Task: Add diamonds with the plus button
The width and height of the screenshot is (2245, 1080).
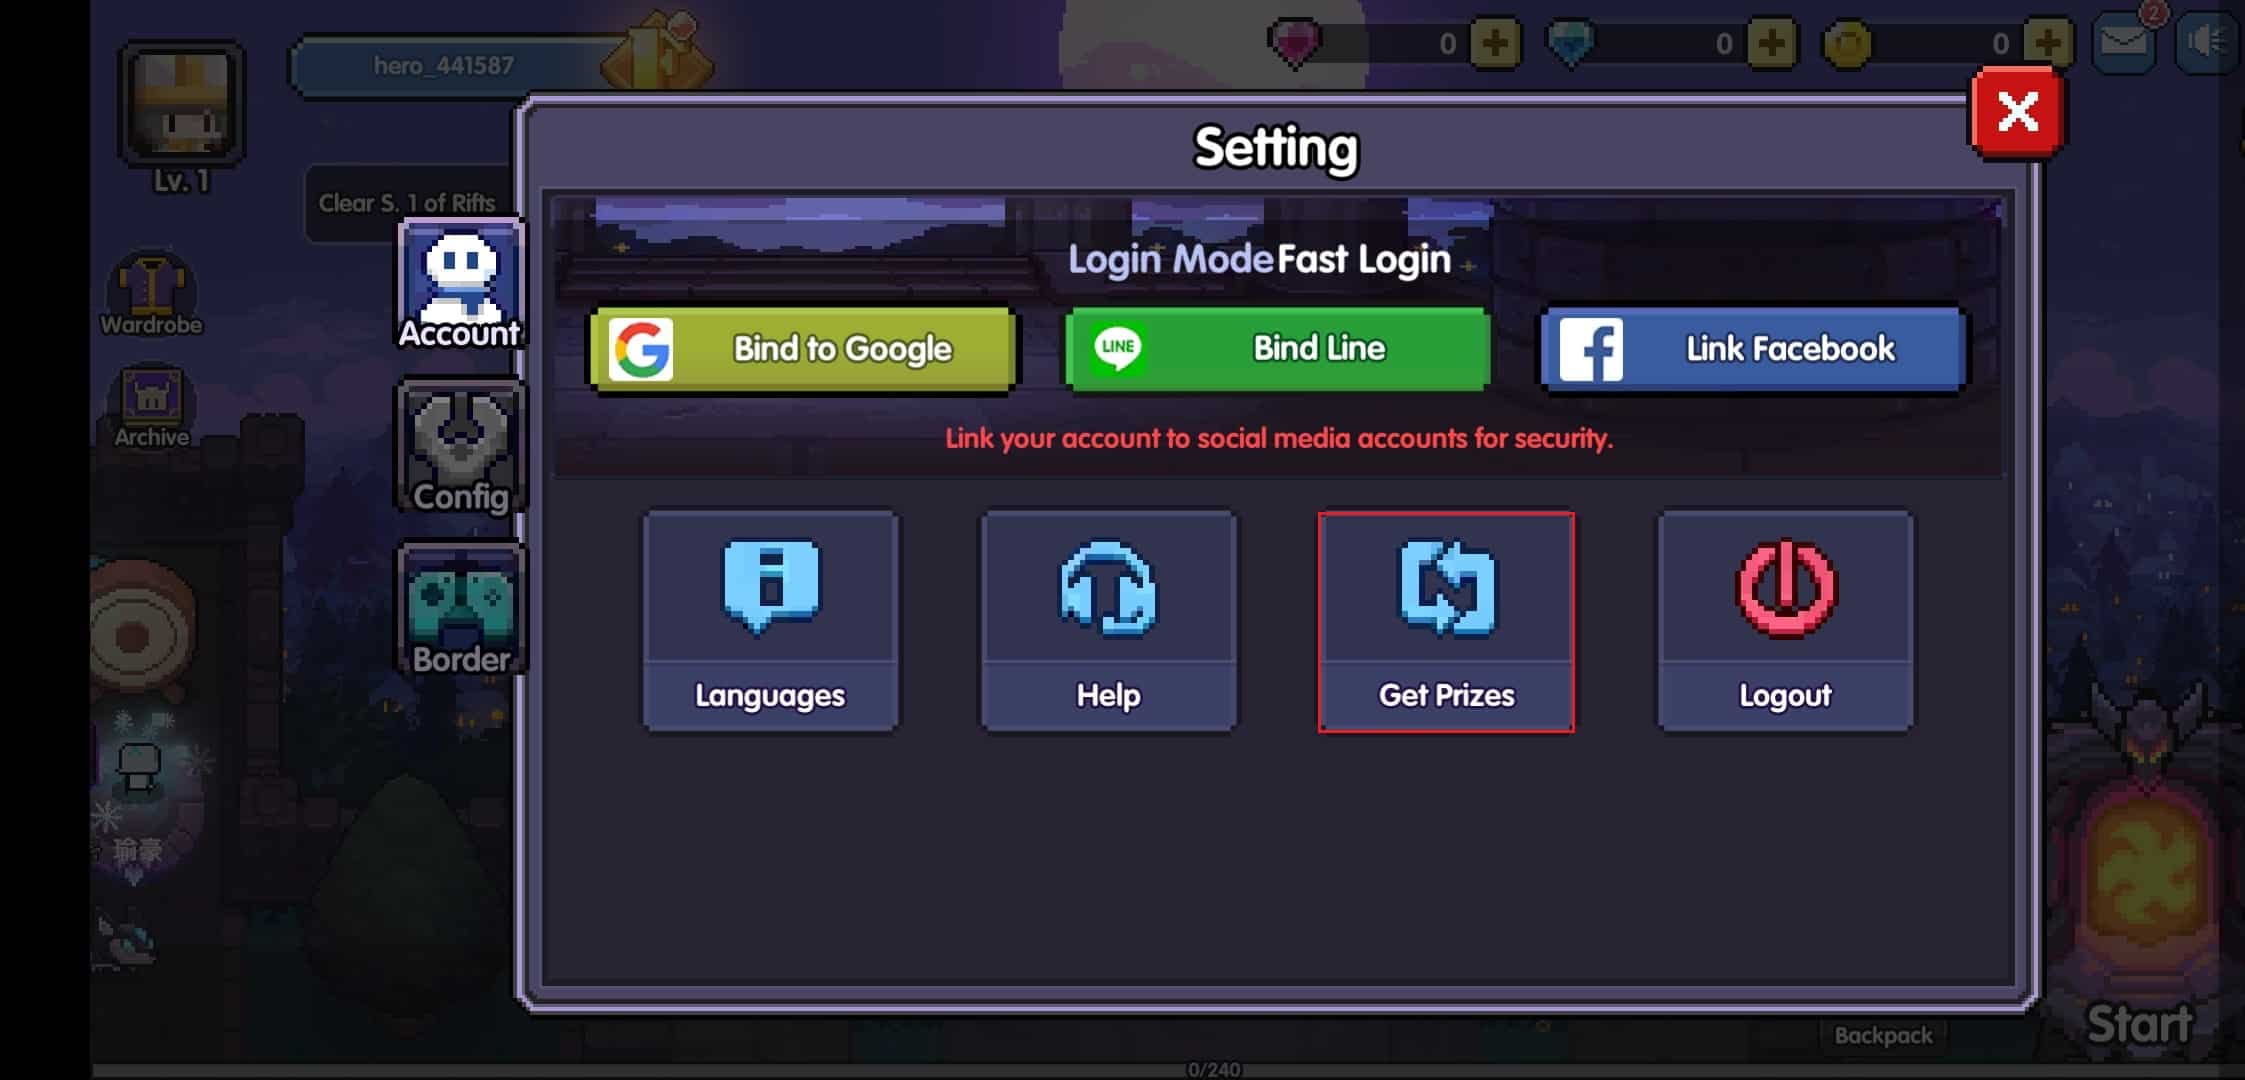Action: (x=1772, y=43)
